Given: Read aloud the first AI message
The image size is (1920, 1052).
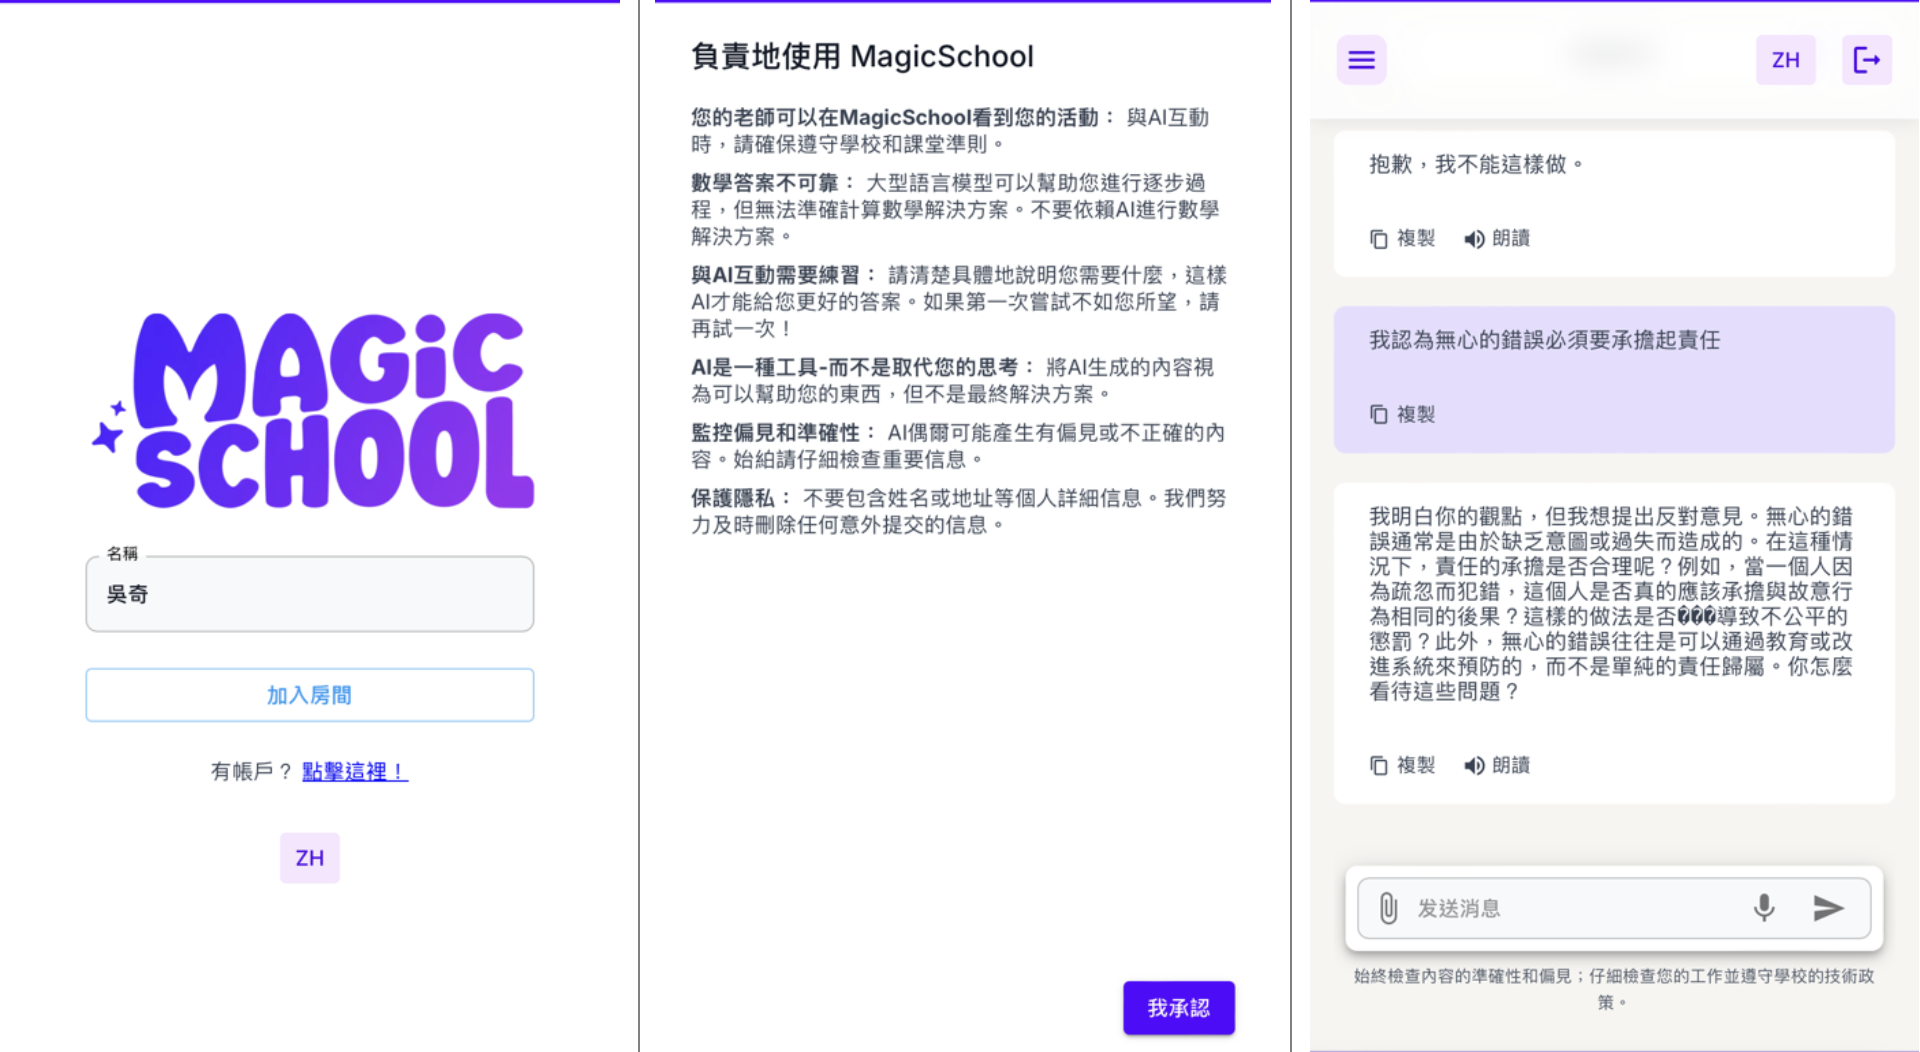Looking at the screenshot, I should coord(1495,238).
